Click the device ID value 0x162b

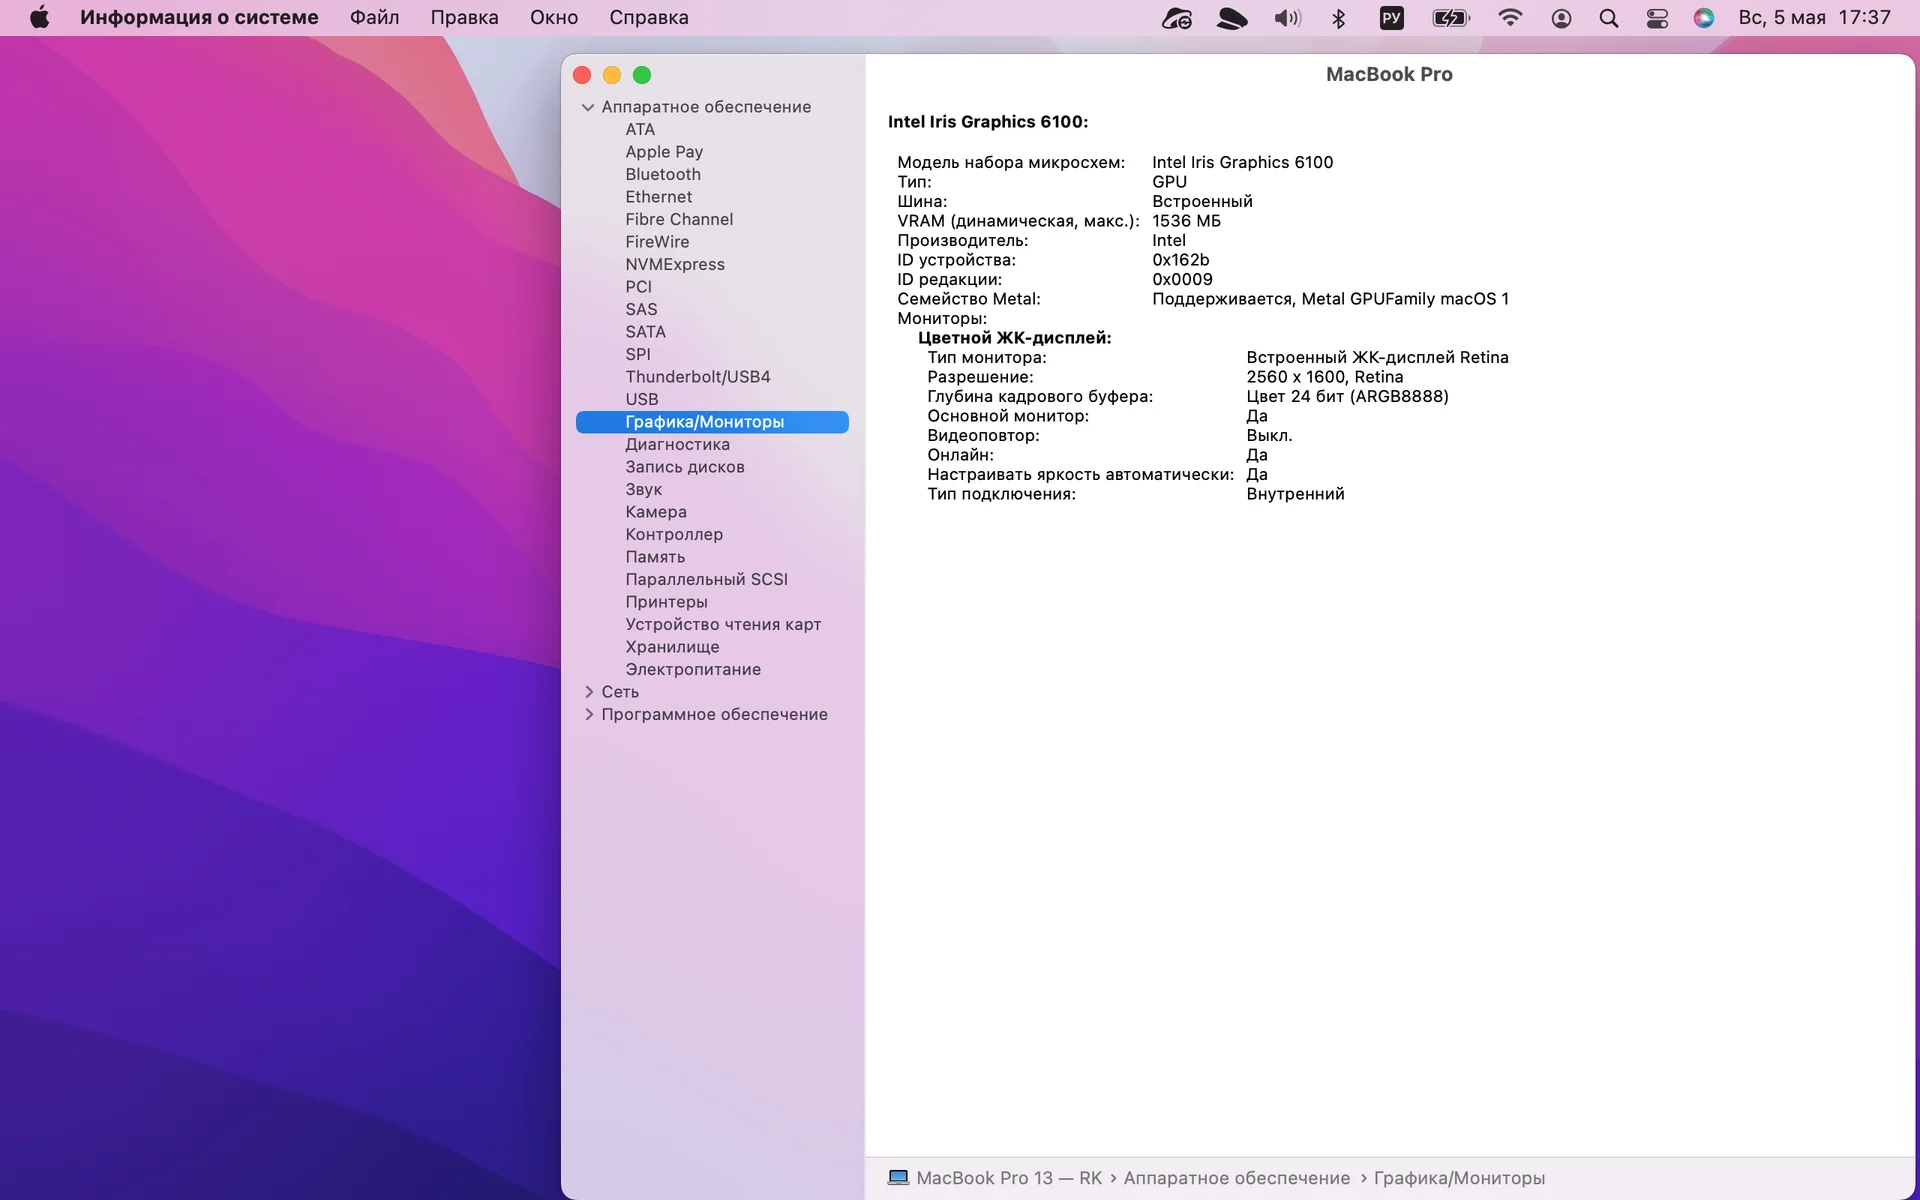(1180, 260)
